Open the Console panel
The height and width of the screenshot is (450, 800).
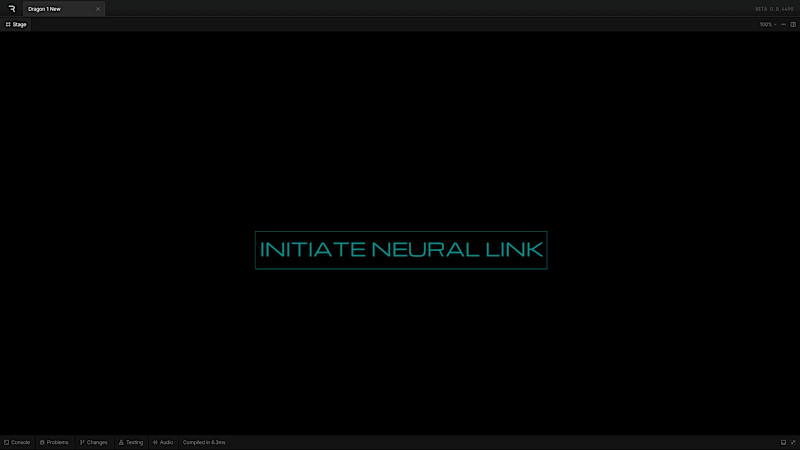pyautogui.click(x=17, y=442)
